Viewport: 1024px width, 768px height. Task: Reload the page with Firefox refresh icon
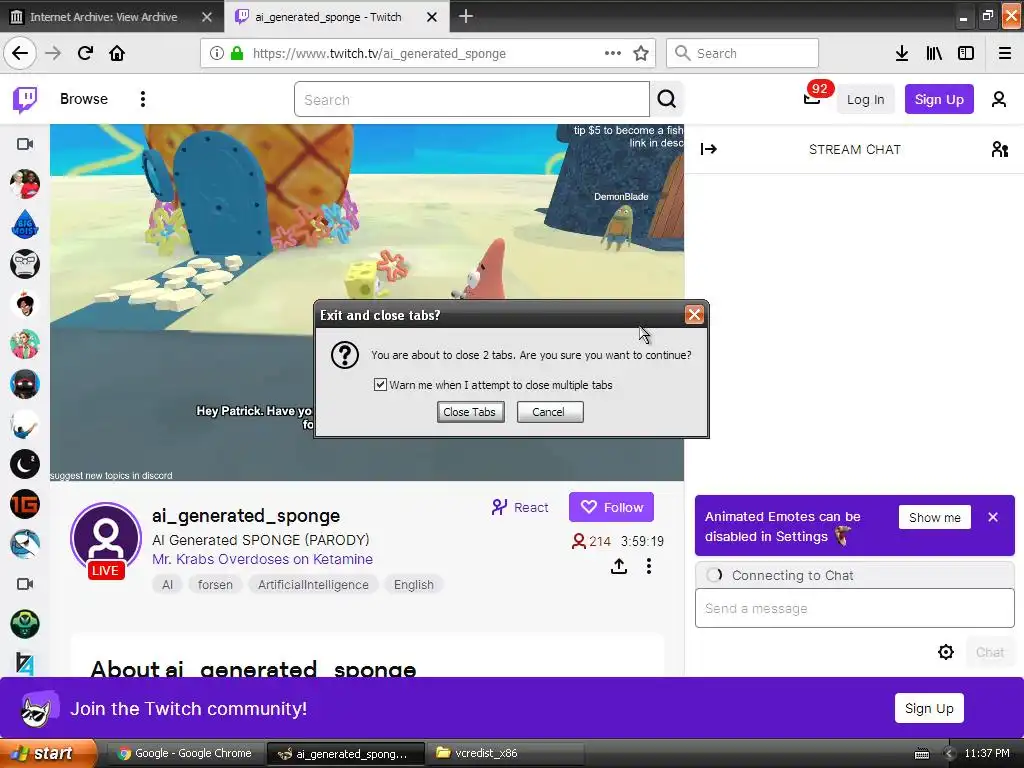[x=85, y=53]
